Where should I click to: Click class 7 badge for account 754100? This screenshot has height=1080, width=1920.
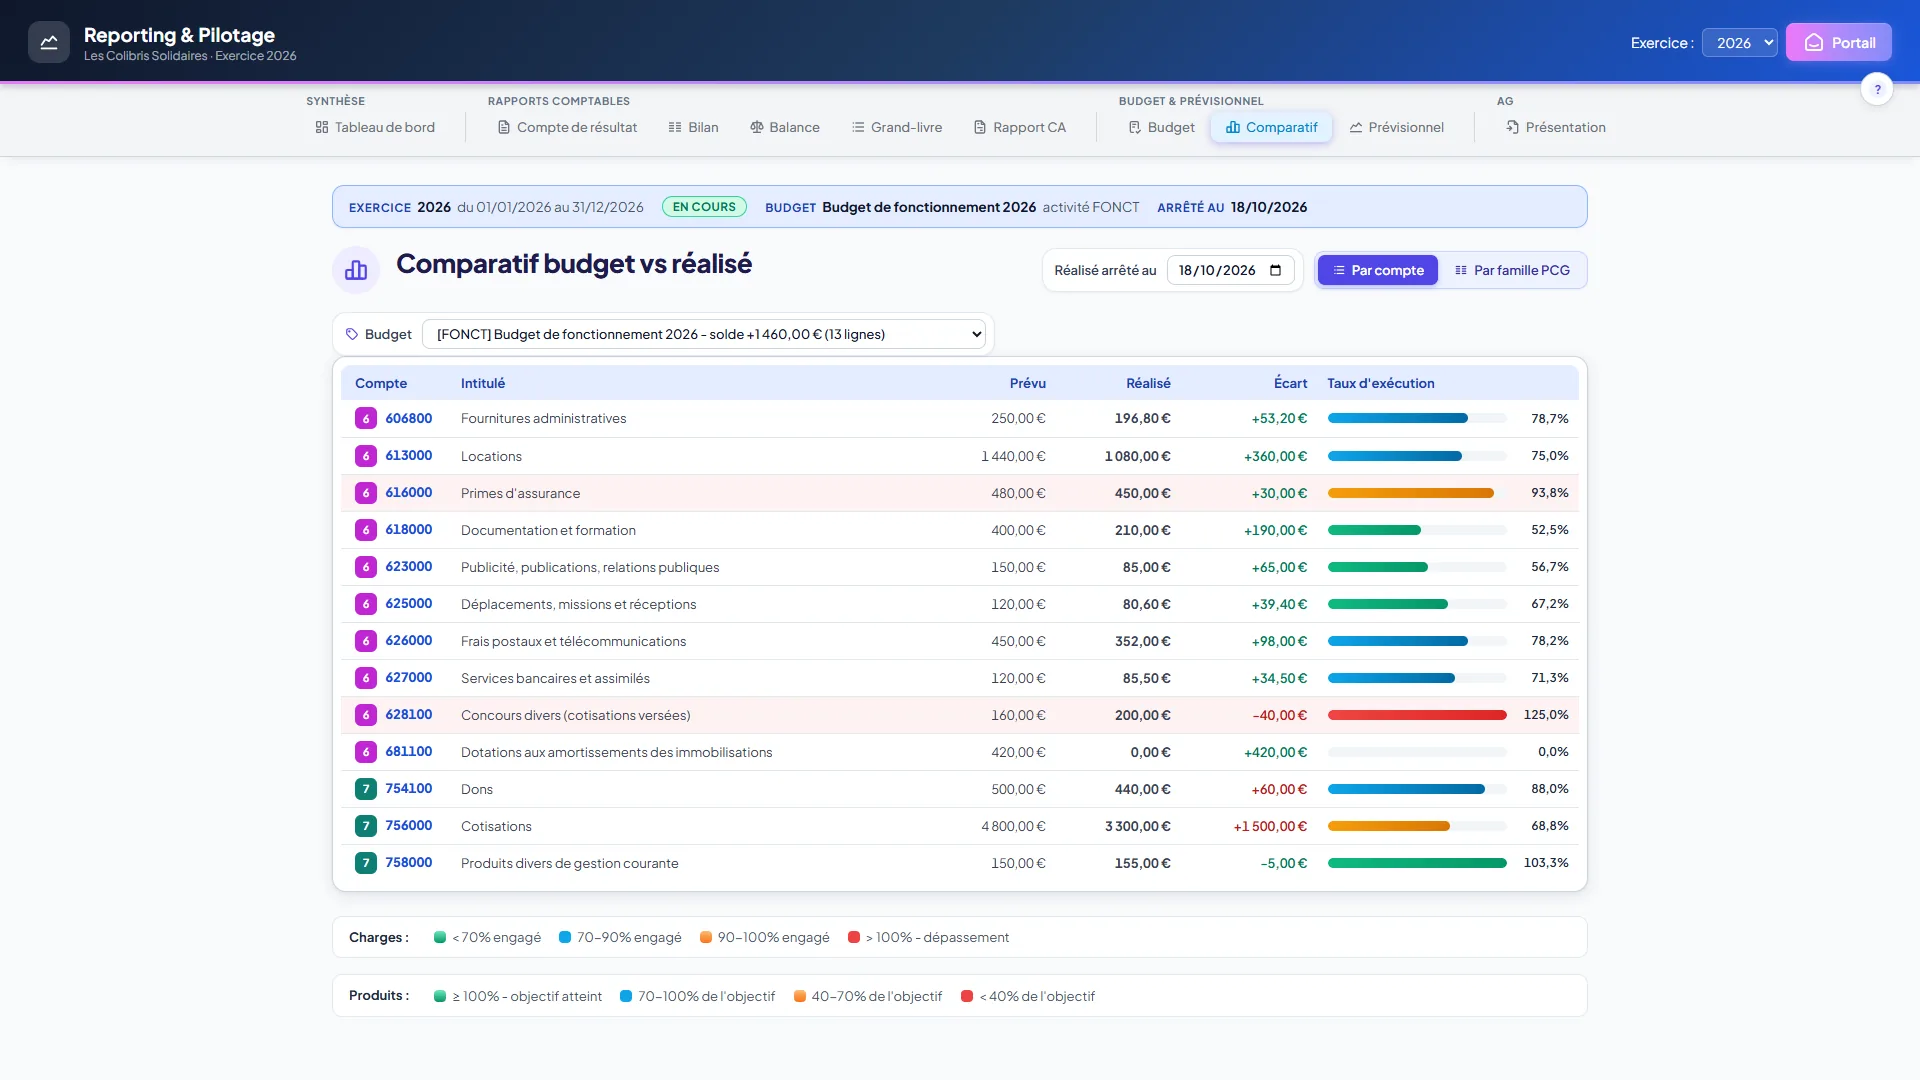tap(366, 789)
